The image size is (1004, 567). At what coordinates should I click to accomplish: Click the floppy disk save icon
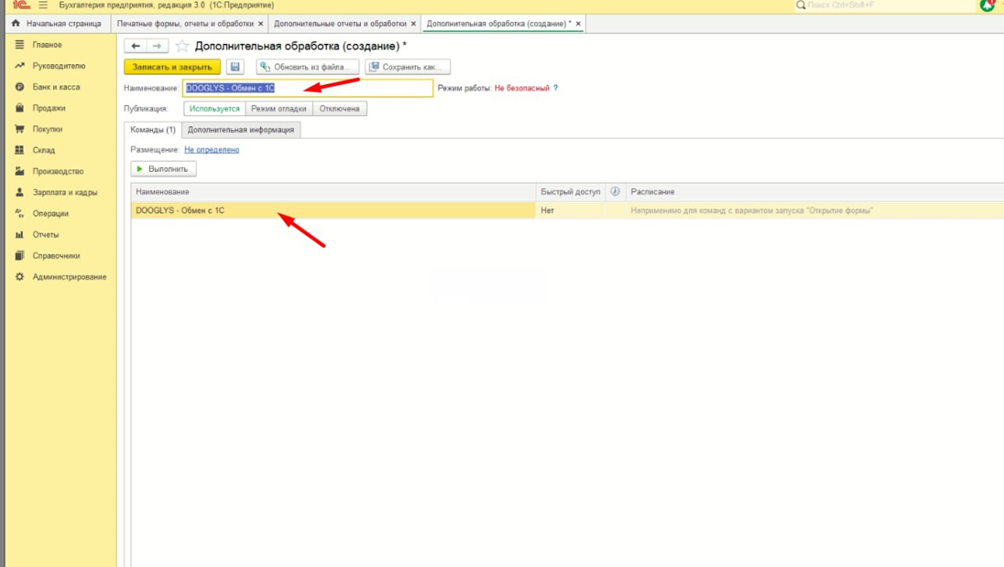pos(235,67)
